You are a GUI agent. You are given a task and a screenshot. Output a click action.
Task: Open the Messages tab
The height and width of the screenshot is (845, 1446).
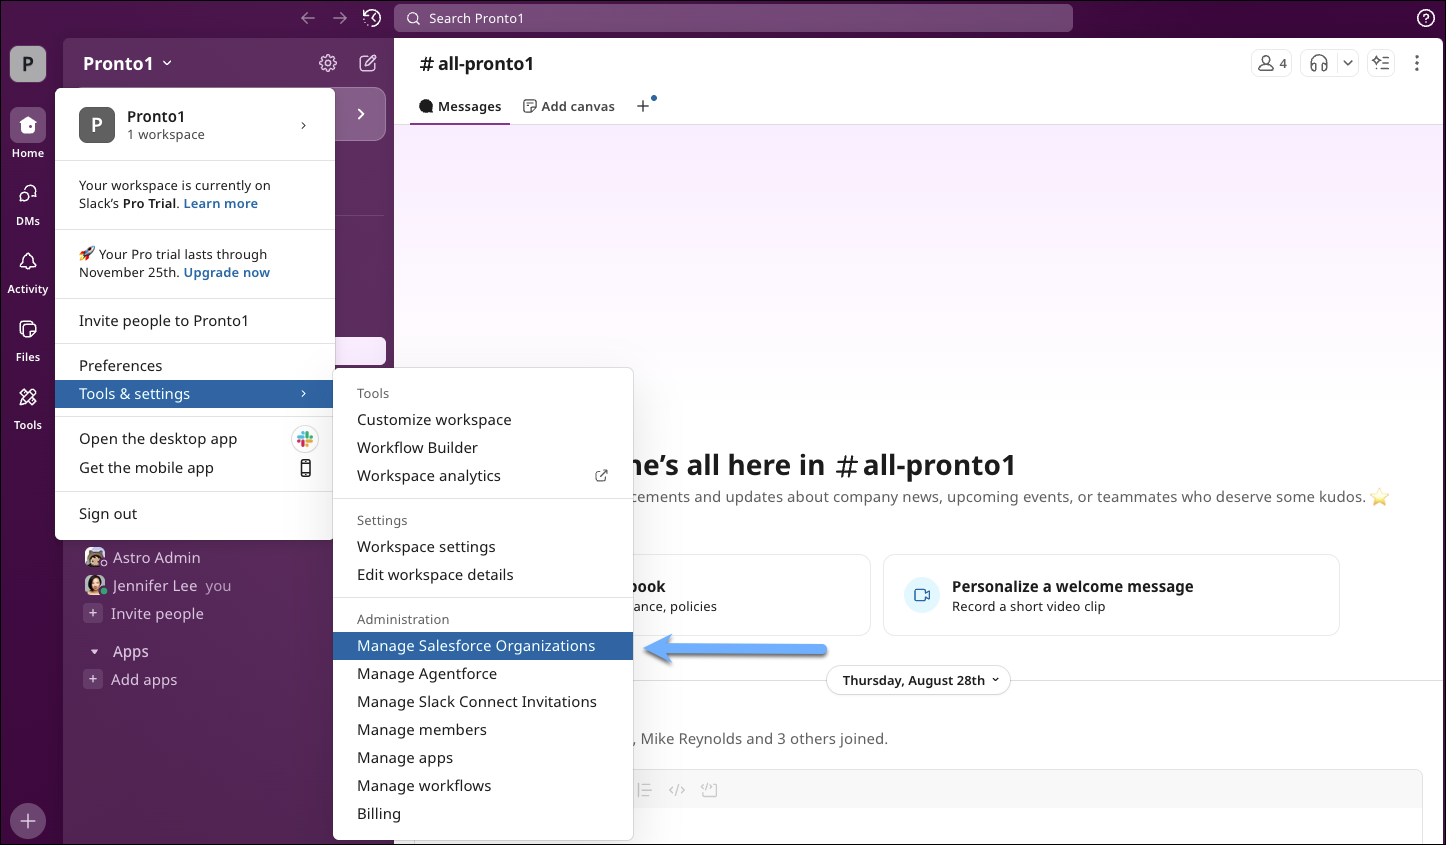point(459,105)
